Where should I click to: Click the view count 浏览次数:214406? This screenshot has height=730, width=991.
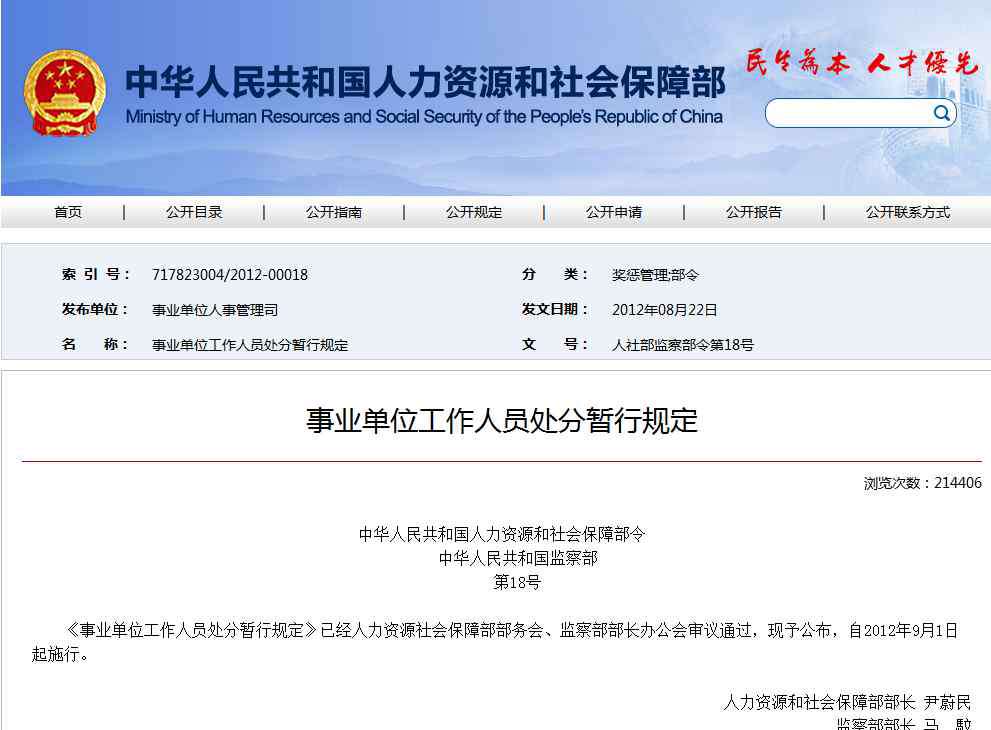tap(923, 483)
